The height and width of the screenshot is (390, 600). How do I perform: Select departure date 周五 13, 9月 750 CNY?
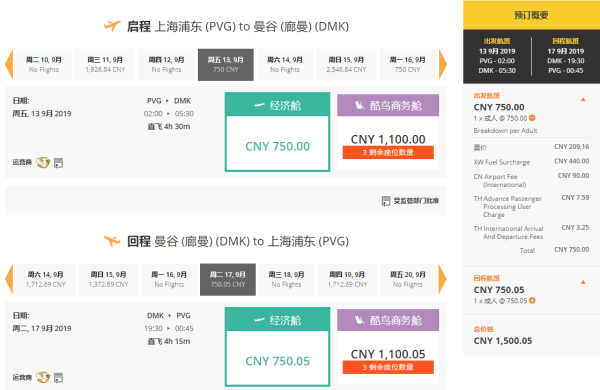click(226, 65)
